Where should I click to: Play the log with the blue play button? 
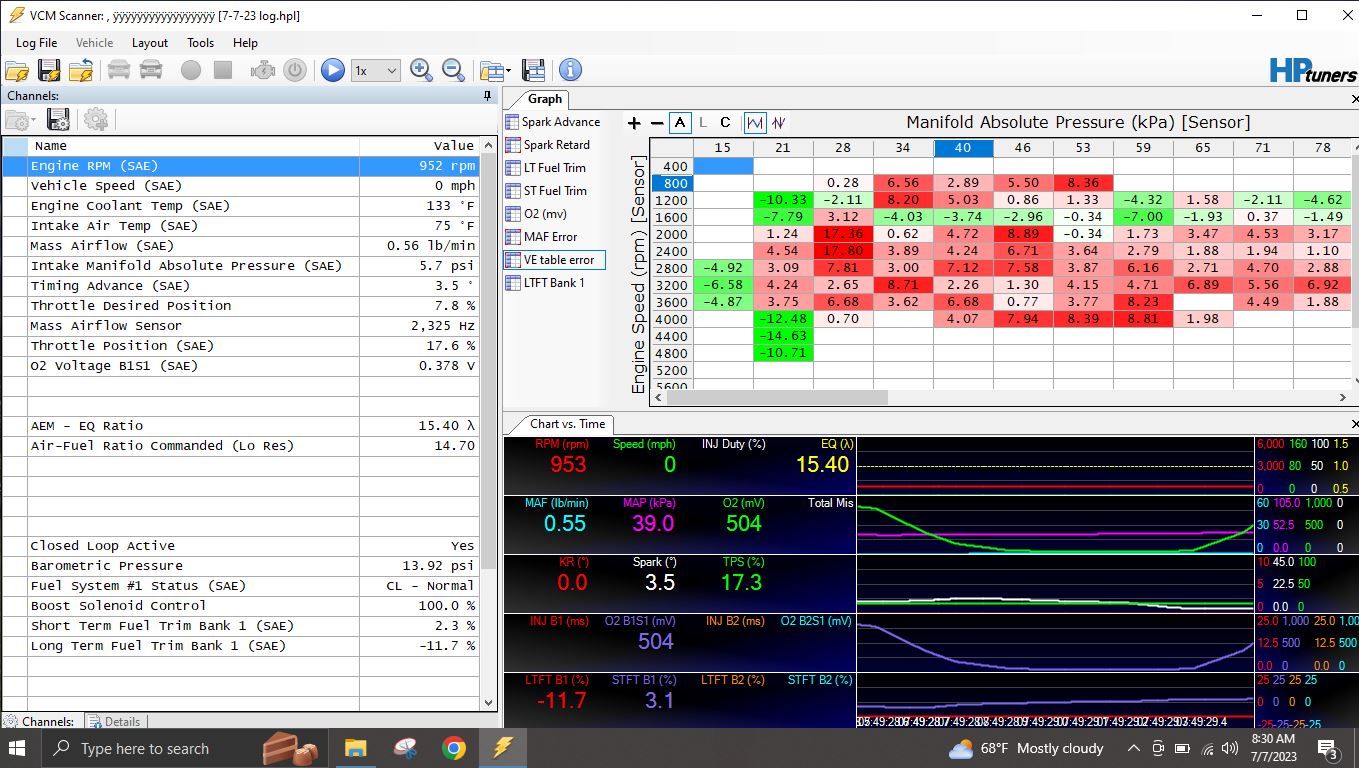(333, 70)
